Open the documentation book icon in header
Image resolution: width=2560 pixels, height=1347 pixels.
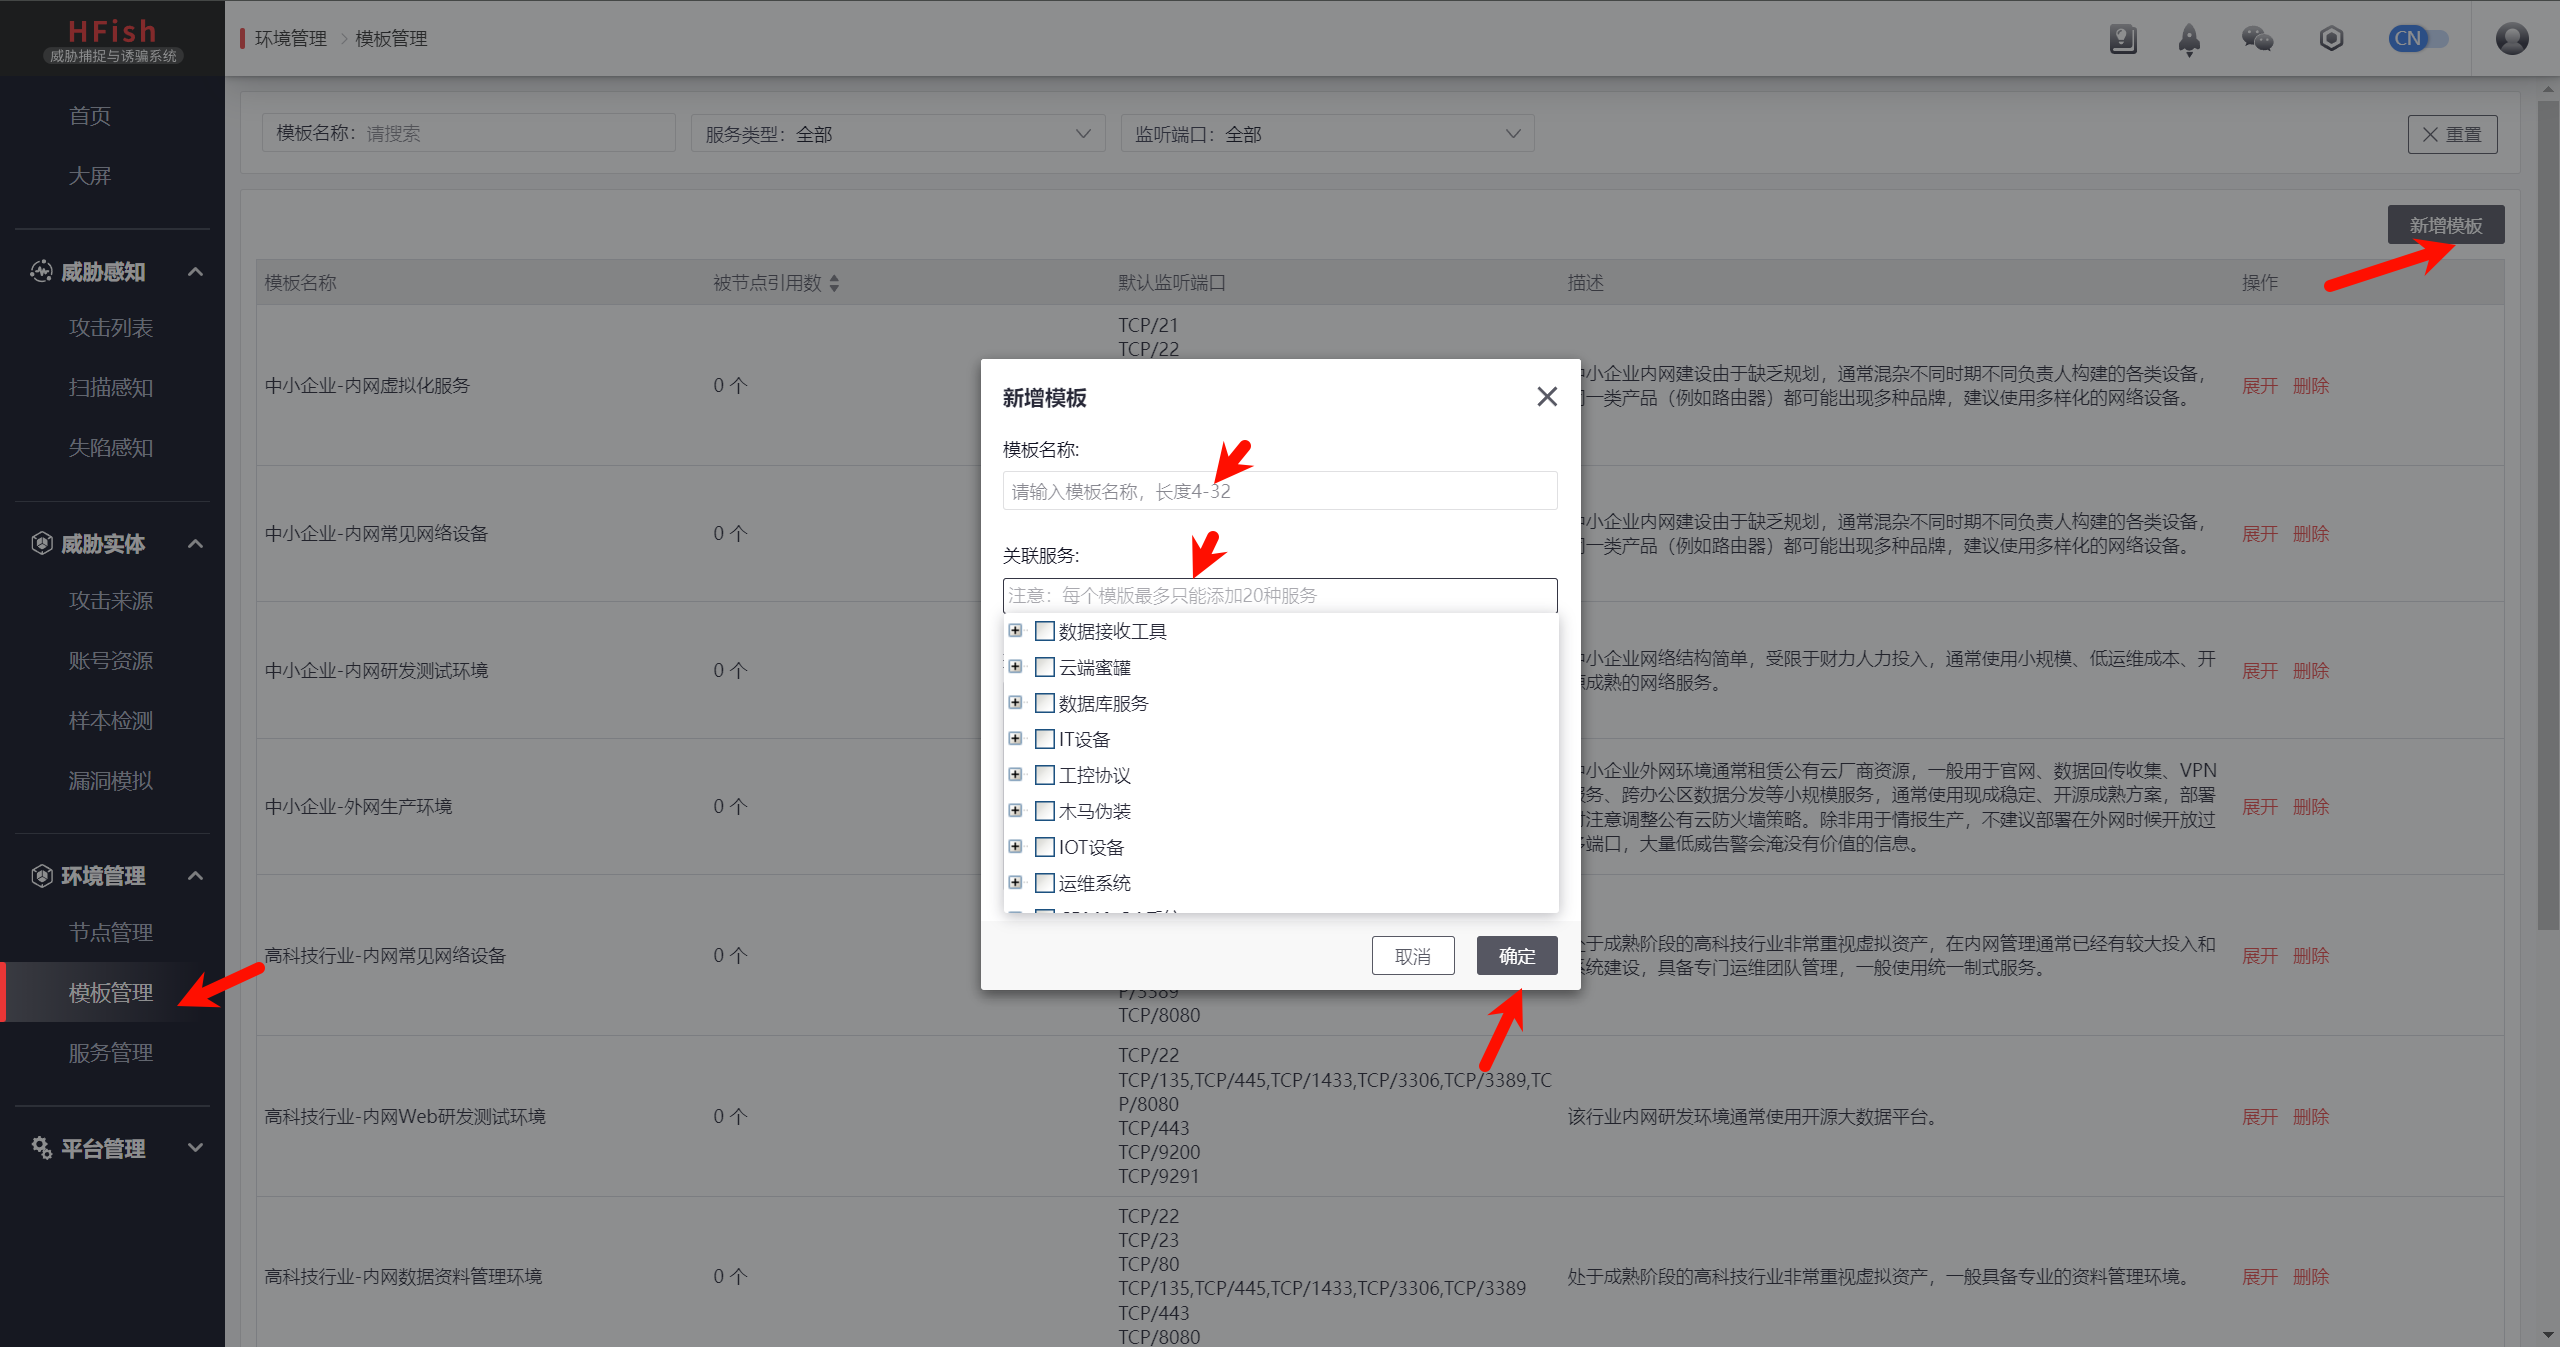point(2122,39)
